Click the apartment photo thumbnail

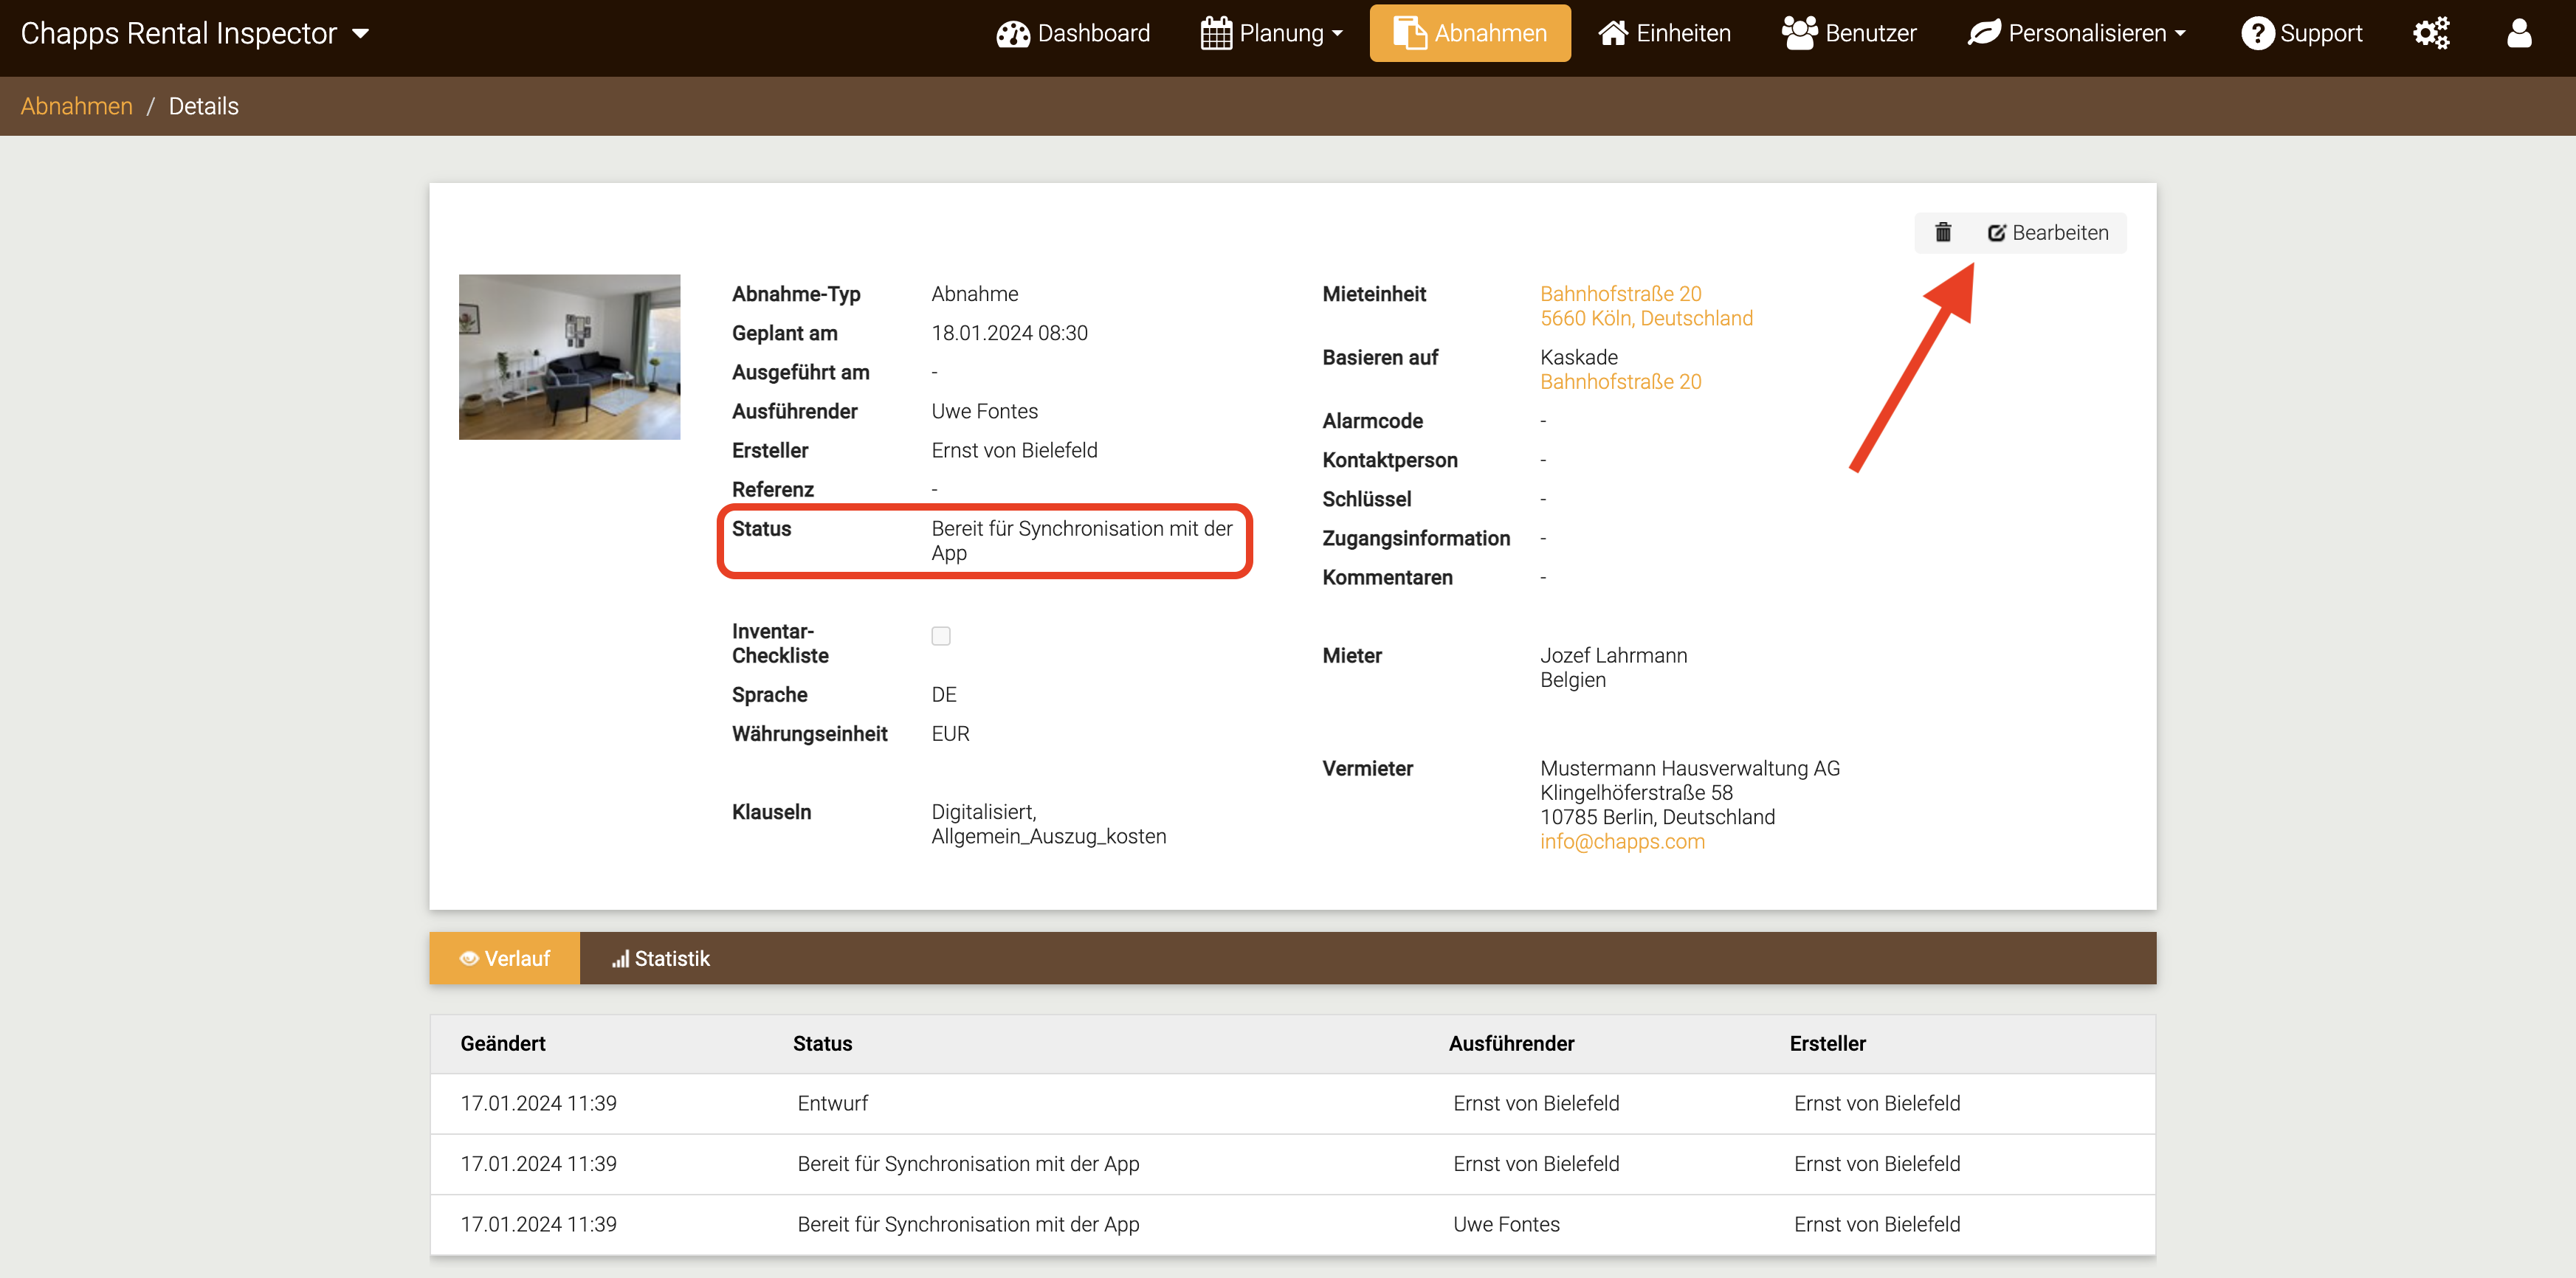click(569, 357)
